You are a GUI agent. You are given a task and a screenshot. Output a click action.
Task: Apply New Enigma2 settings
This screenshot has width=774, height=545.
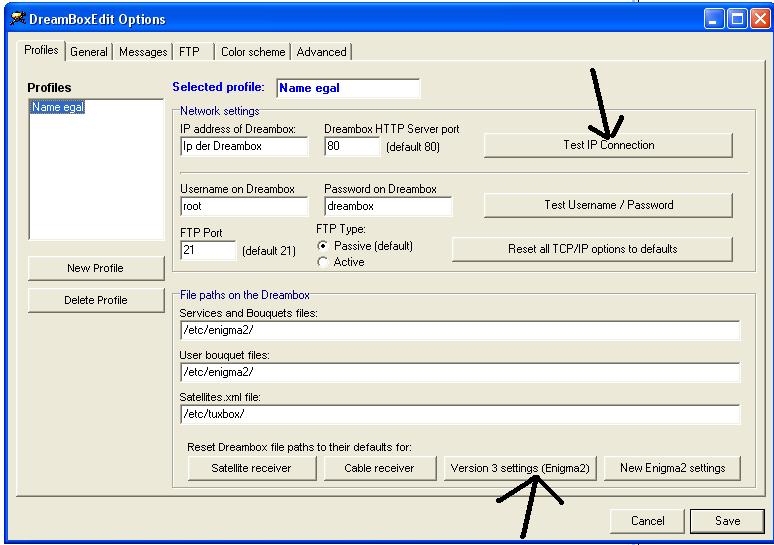tap(672, 468)
